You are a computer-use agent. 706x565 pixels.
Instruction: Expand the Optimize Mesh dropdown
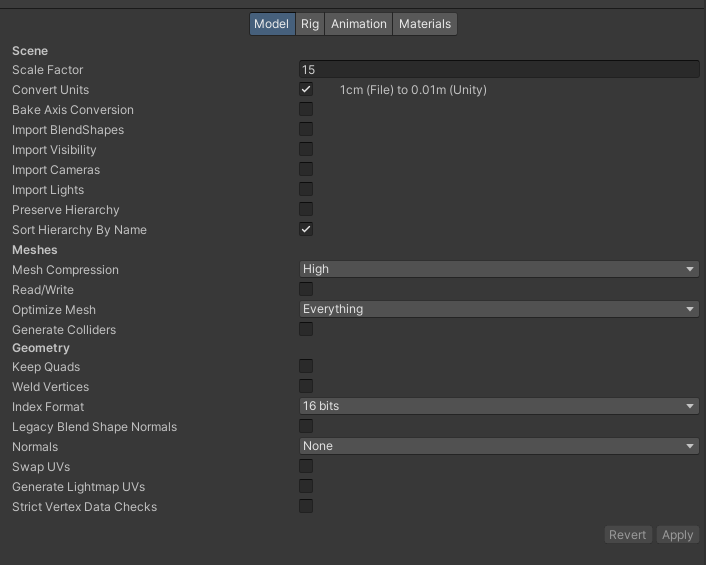(x=498, y=309)
